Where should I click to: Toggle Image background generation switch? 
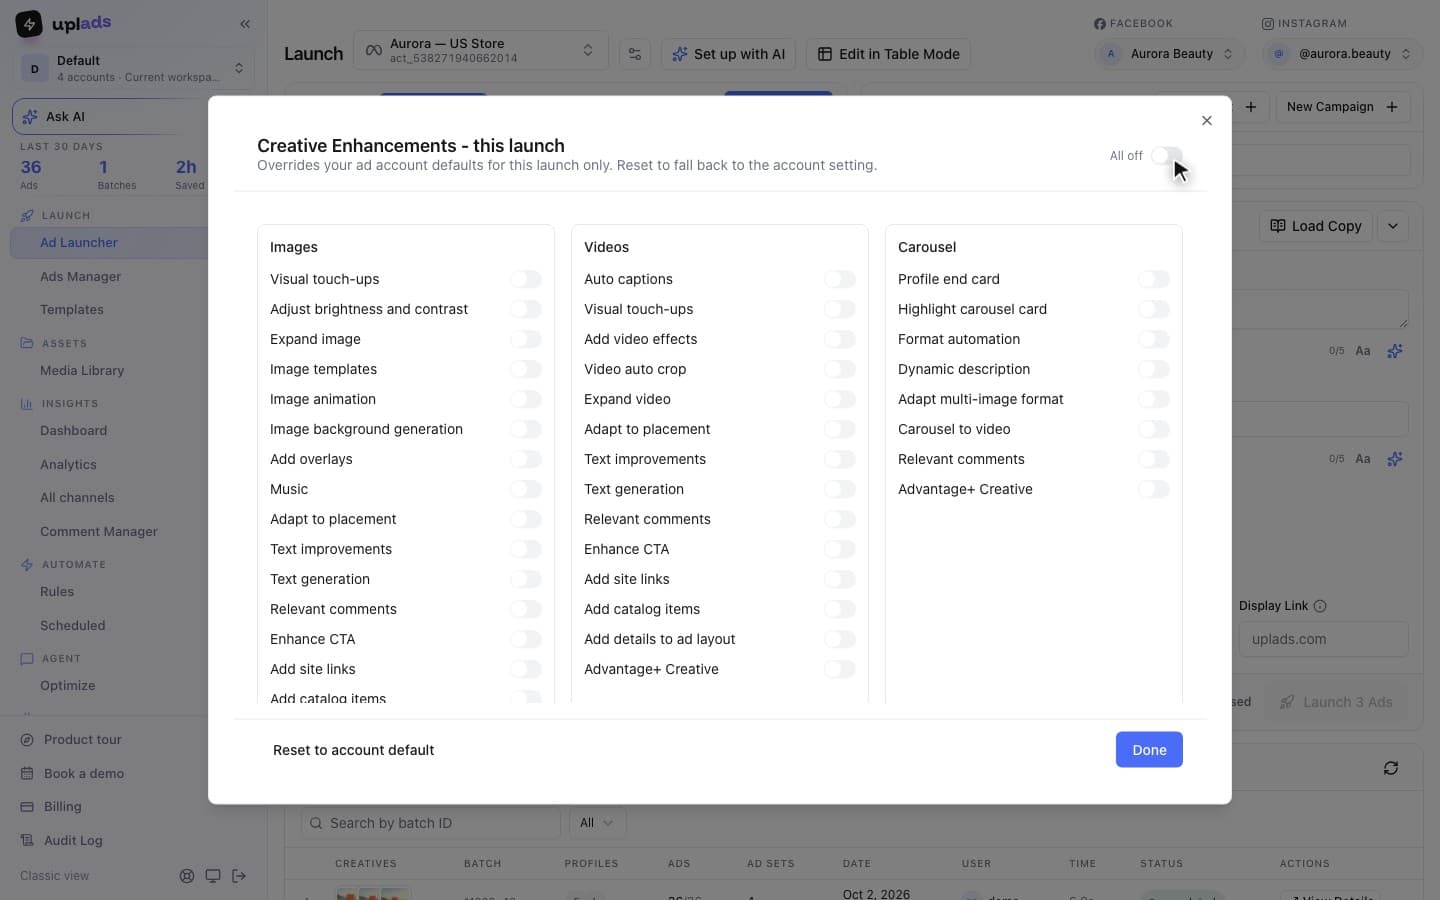[526, 429]
